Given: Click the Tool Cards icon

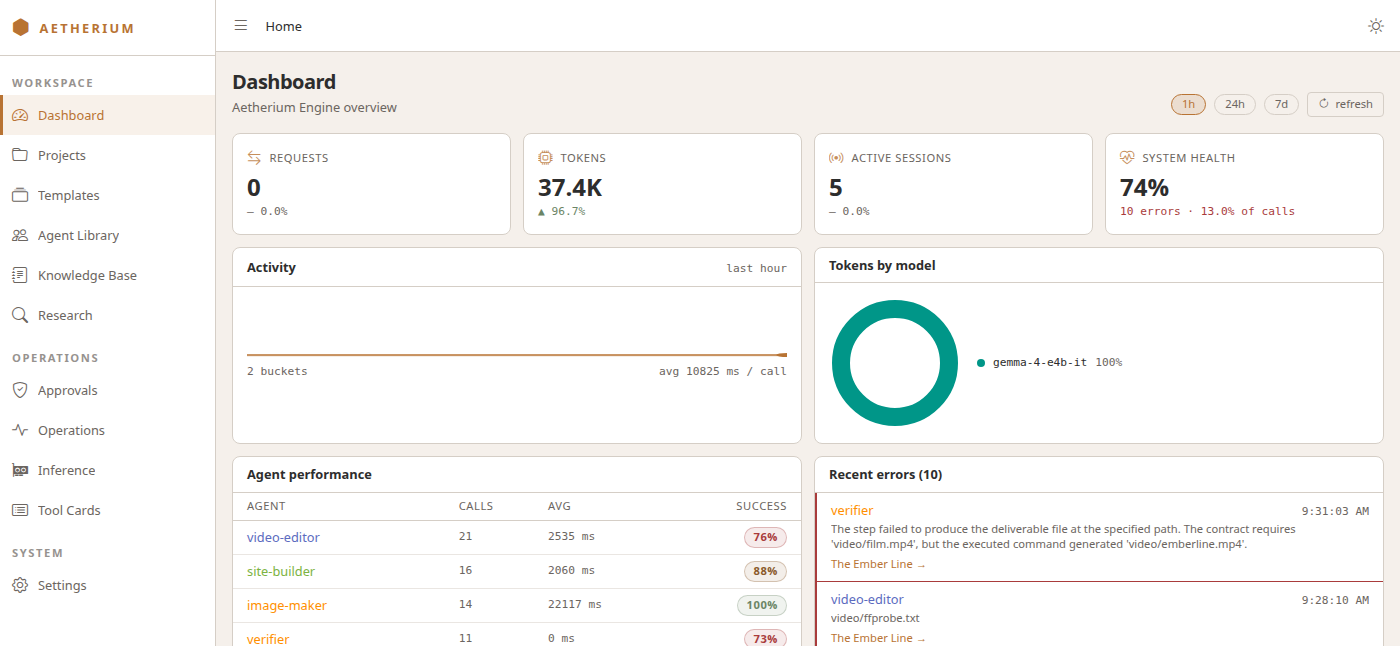Looking at the screenshot, I should (x=20, y=510).
